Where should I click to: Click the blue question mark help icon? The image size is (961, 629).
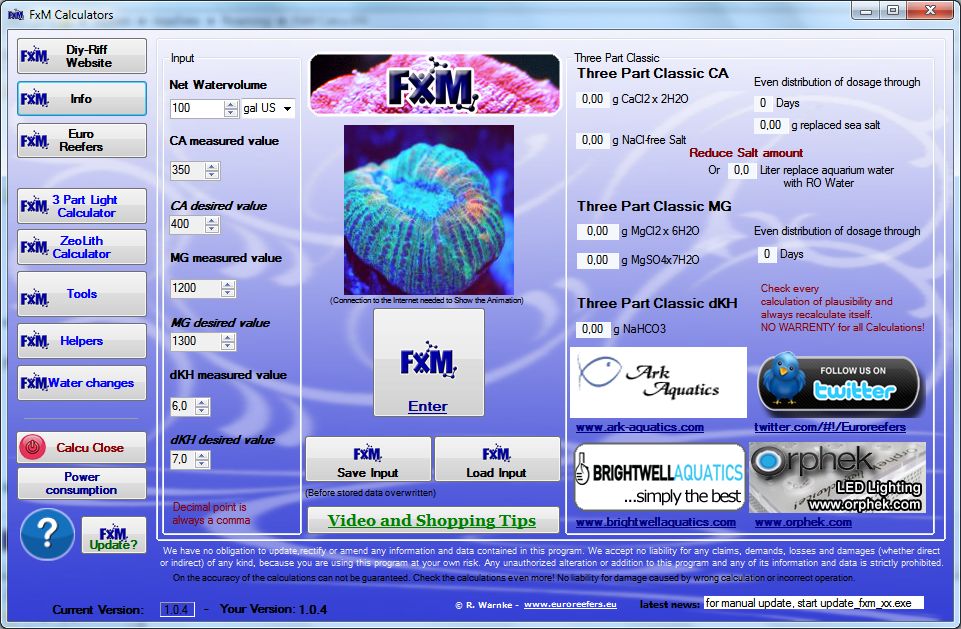click(x=47, y=534)
